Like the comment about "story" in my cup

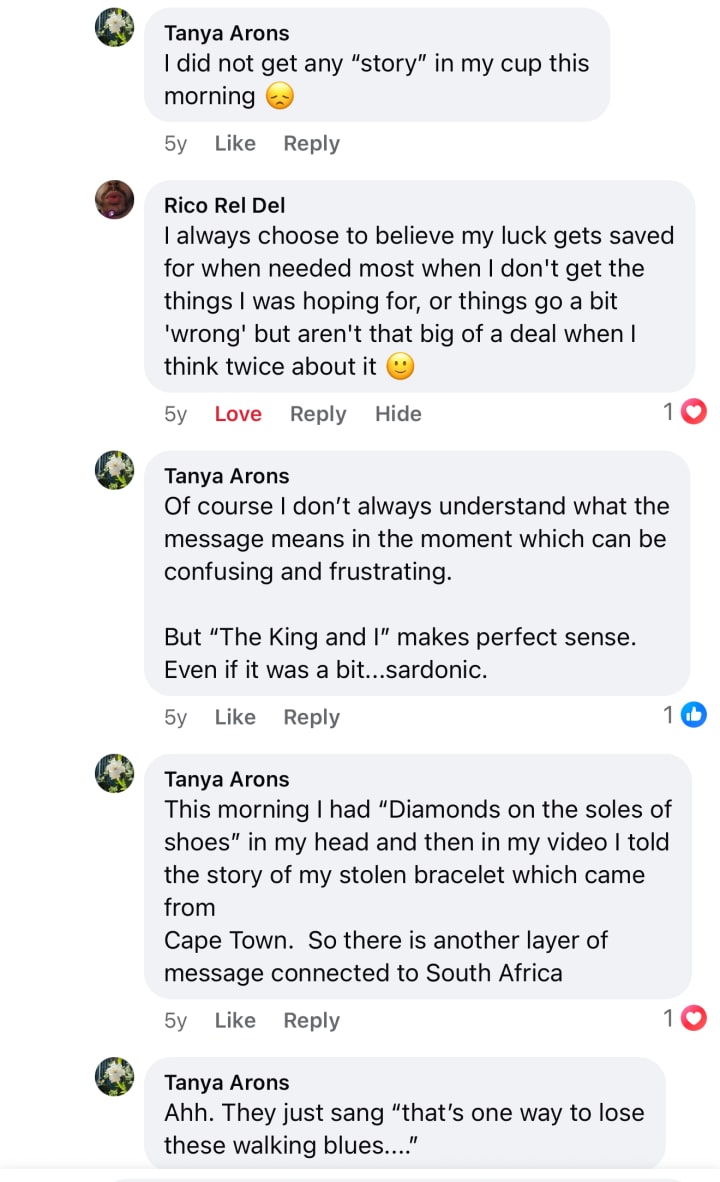pos(235,143)
